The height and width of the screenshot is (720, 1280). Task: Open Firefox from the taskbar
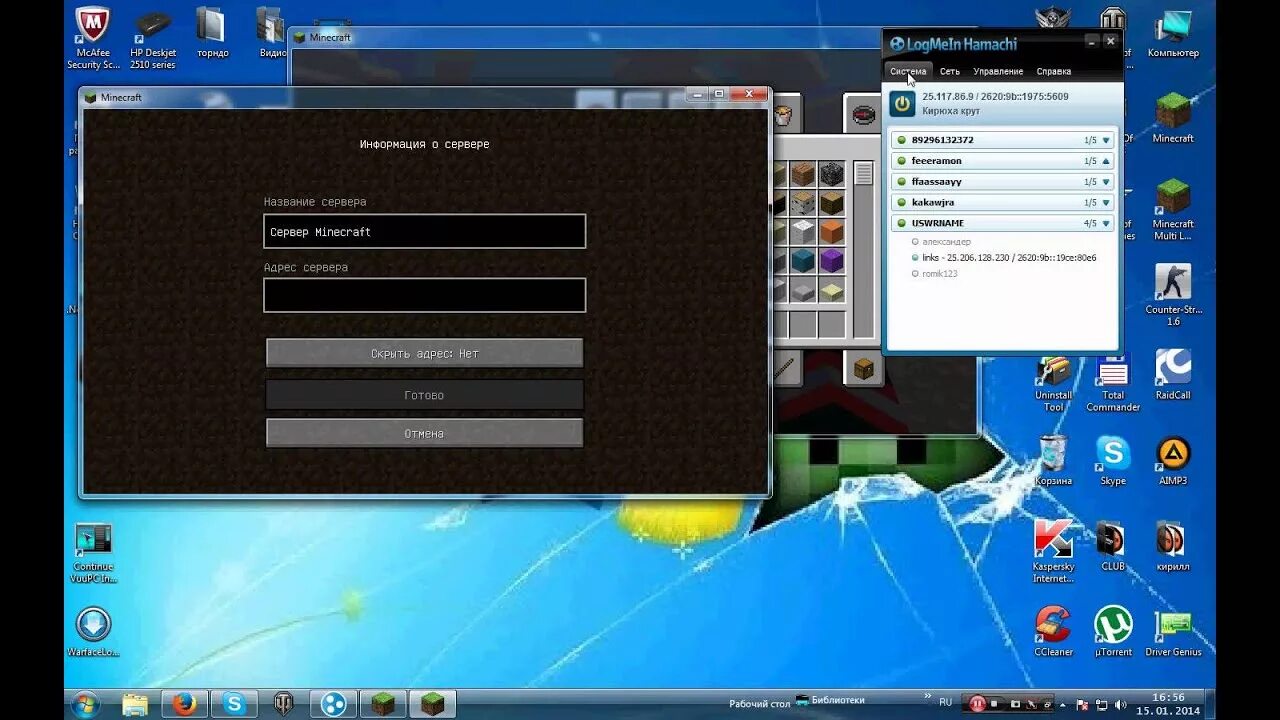tap(184, 704)
